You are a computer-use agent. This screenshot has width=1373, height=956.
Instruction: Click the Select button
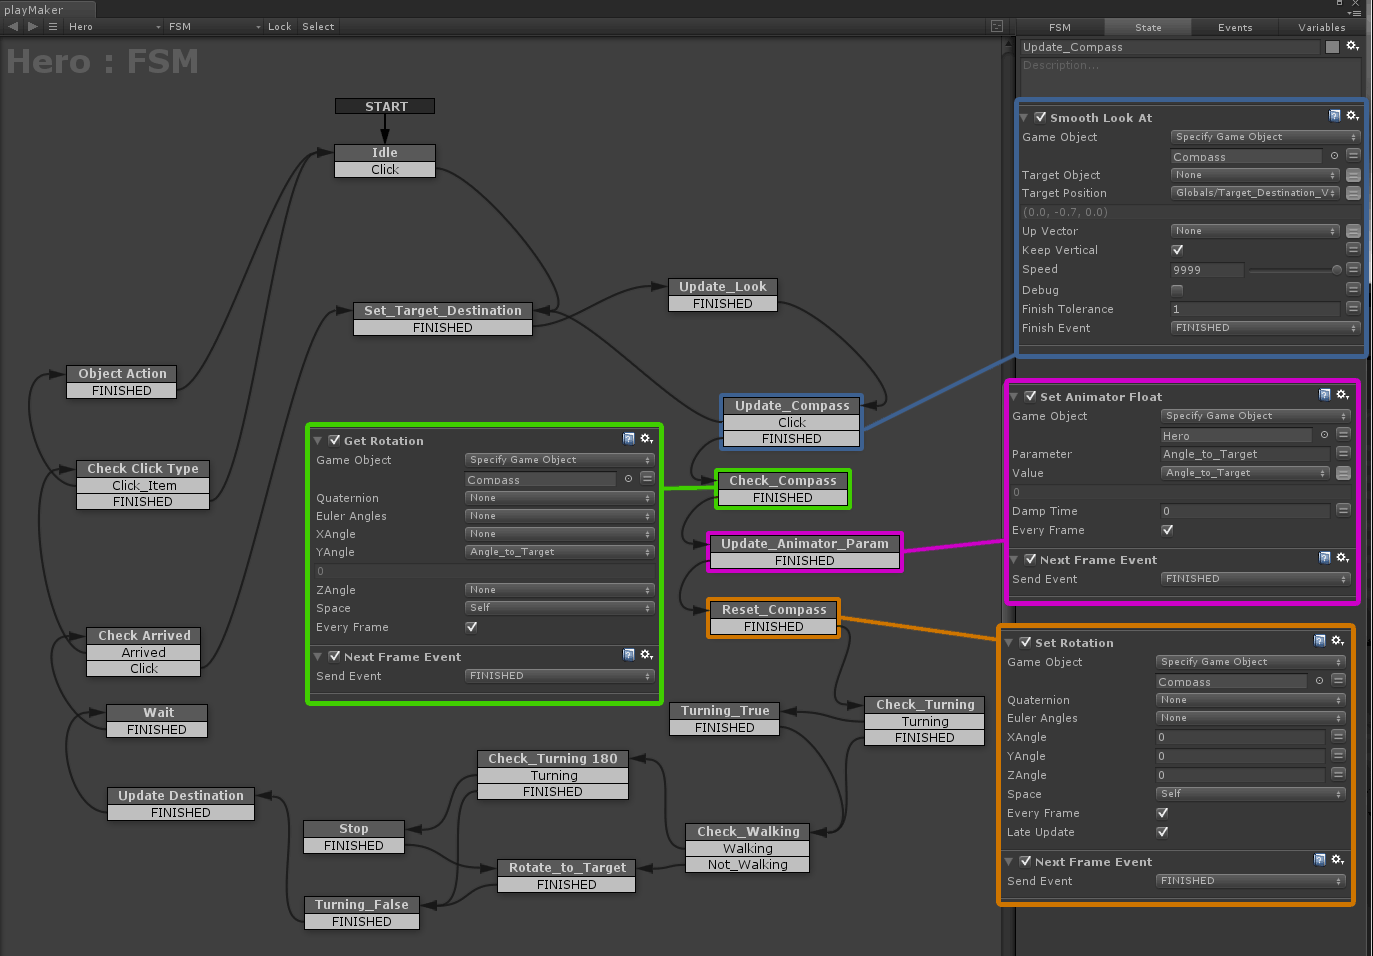(318, 27)
